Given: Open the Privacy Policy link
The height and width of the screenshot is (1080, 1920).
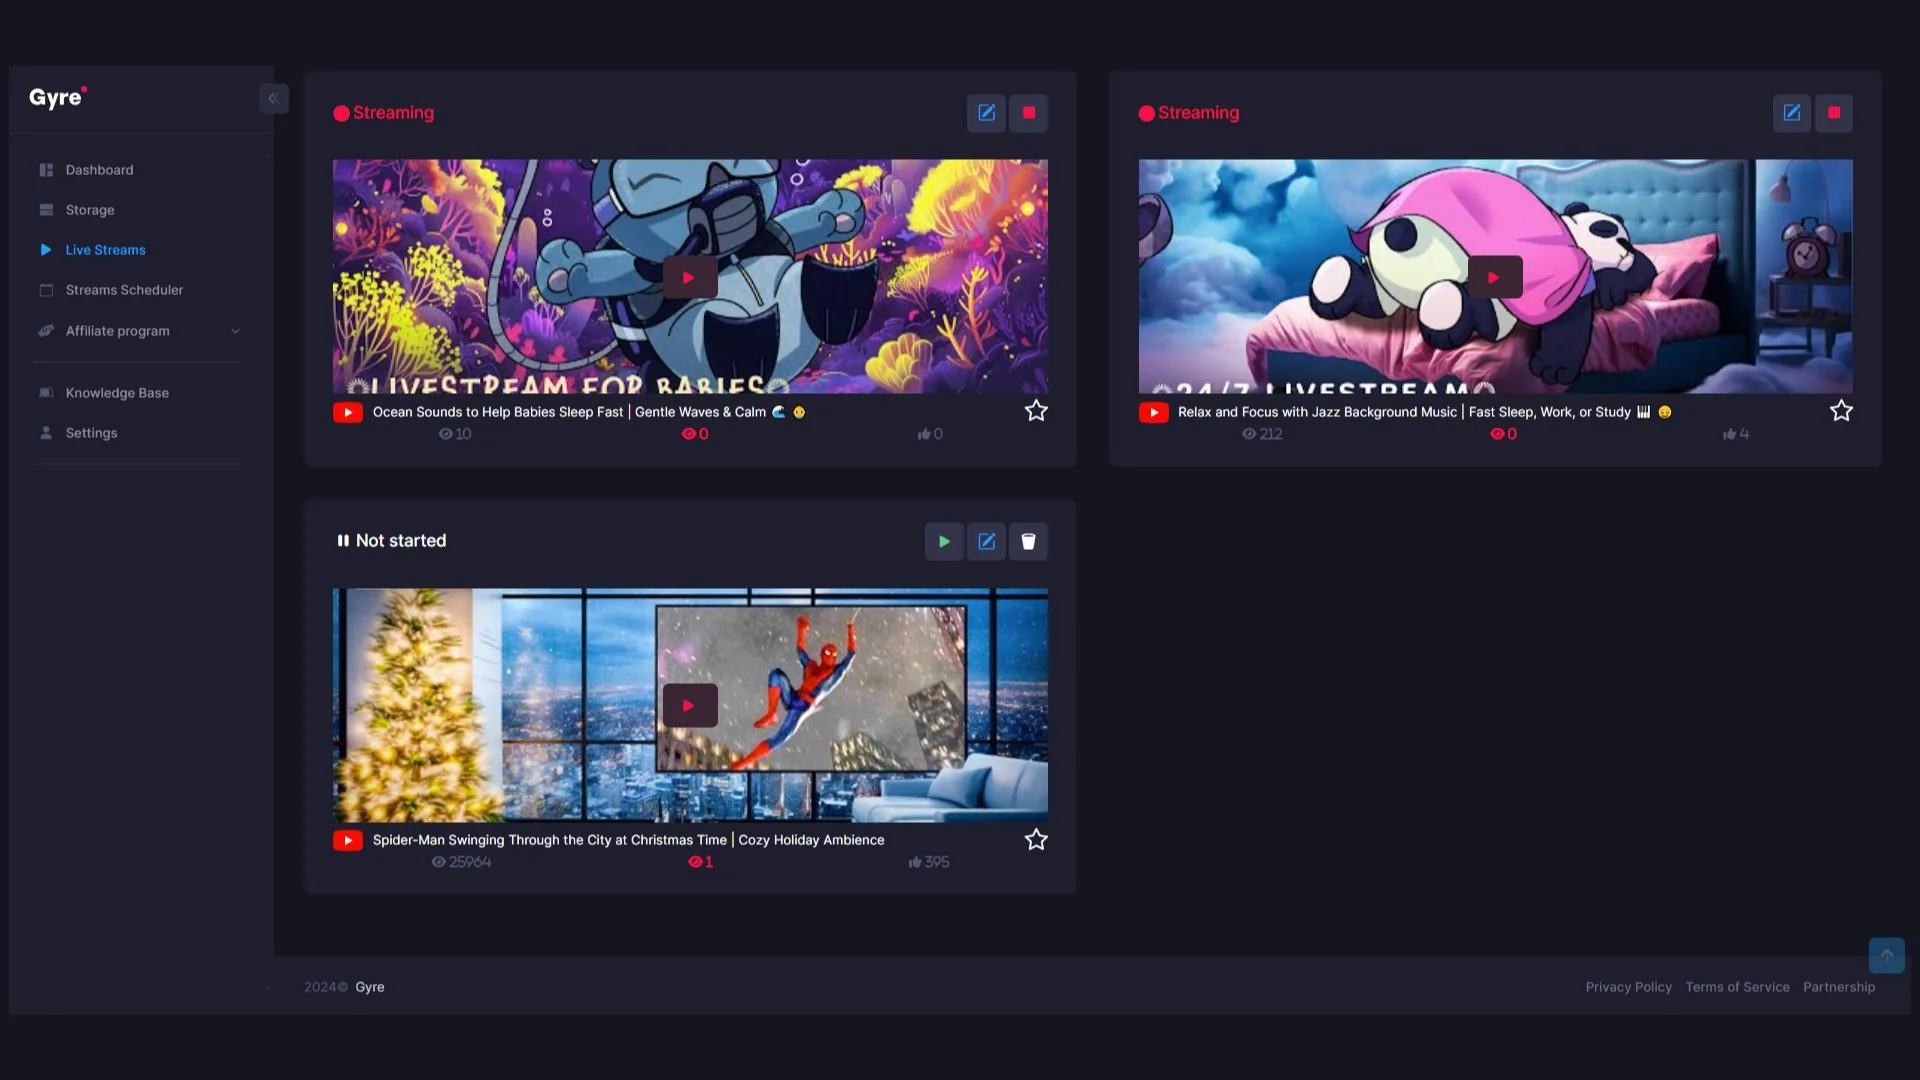Looking at the screenshot, I should (x=1628, y=987).
